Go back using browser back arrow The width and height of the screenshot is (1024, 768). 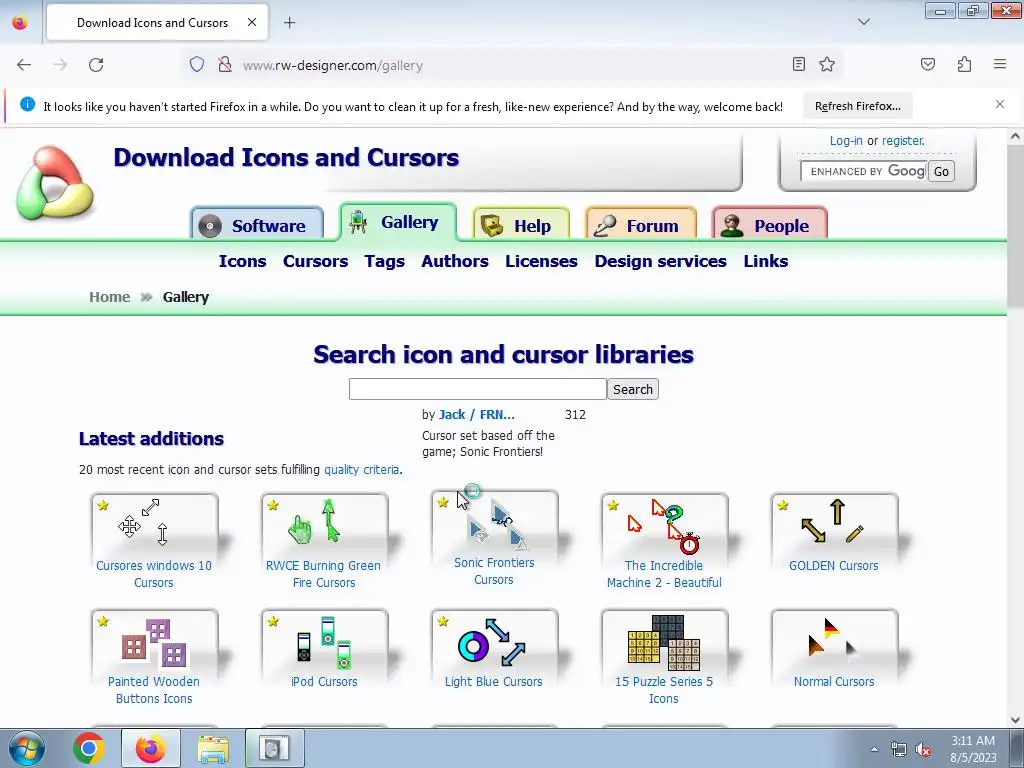click(24, 65)
